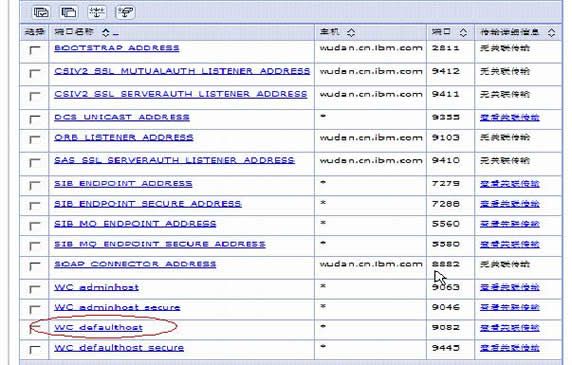Screen dimensions: 572x365
Task: Click the Show Filter View toolbar icon
Action: pos(97,12)
